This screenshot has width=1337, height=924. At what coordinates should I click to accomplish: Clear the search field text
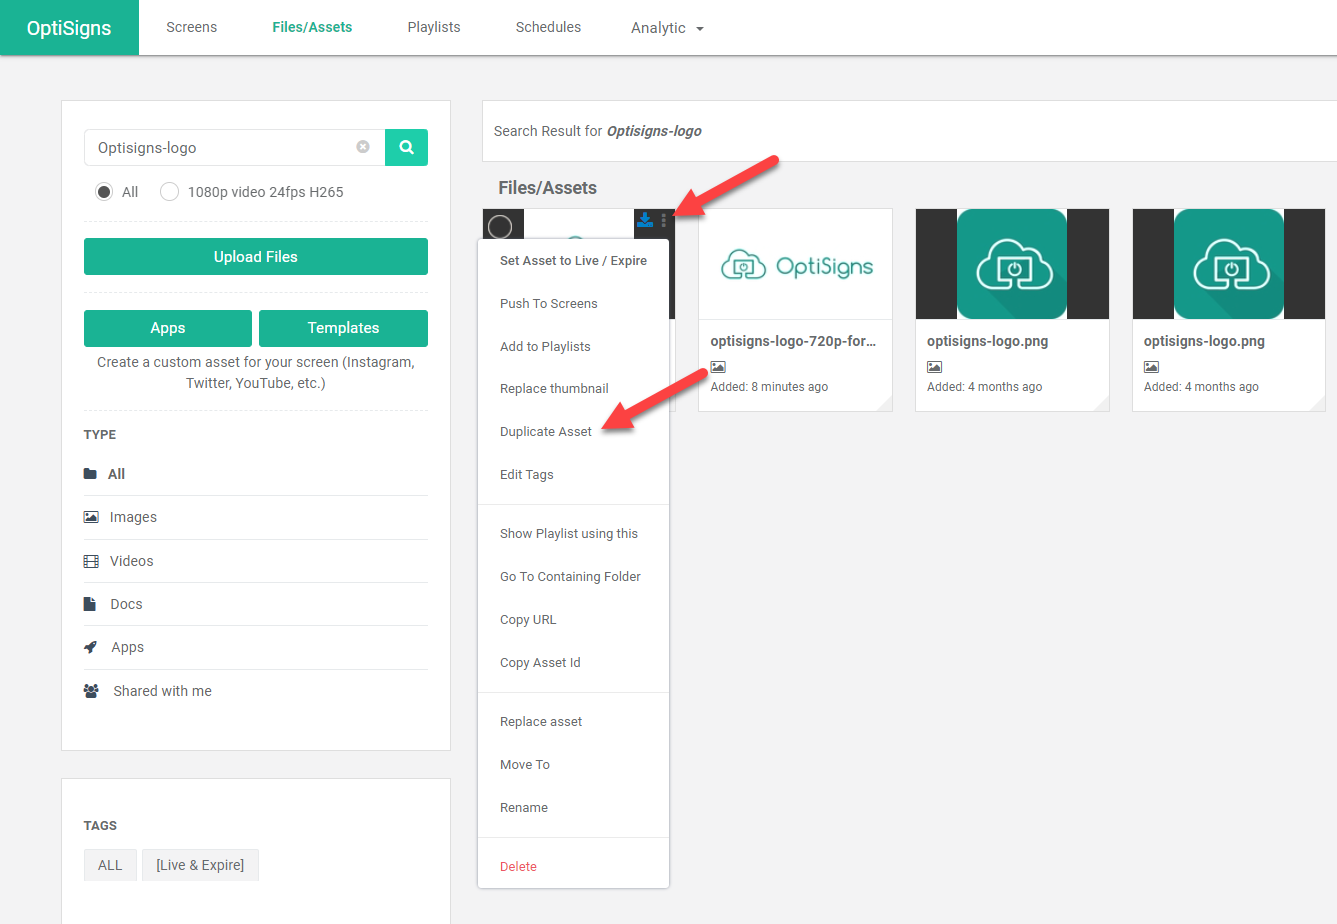[363, 147]
